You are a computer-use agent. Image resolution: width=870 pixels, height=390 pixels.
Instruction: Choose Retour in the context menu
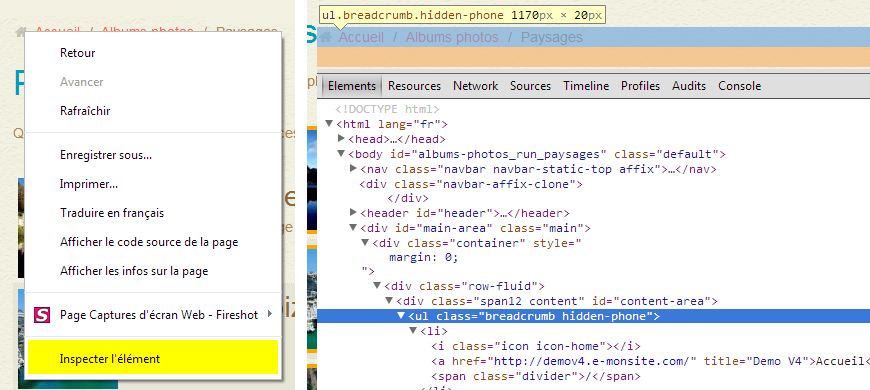pos(78,53)
